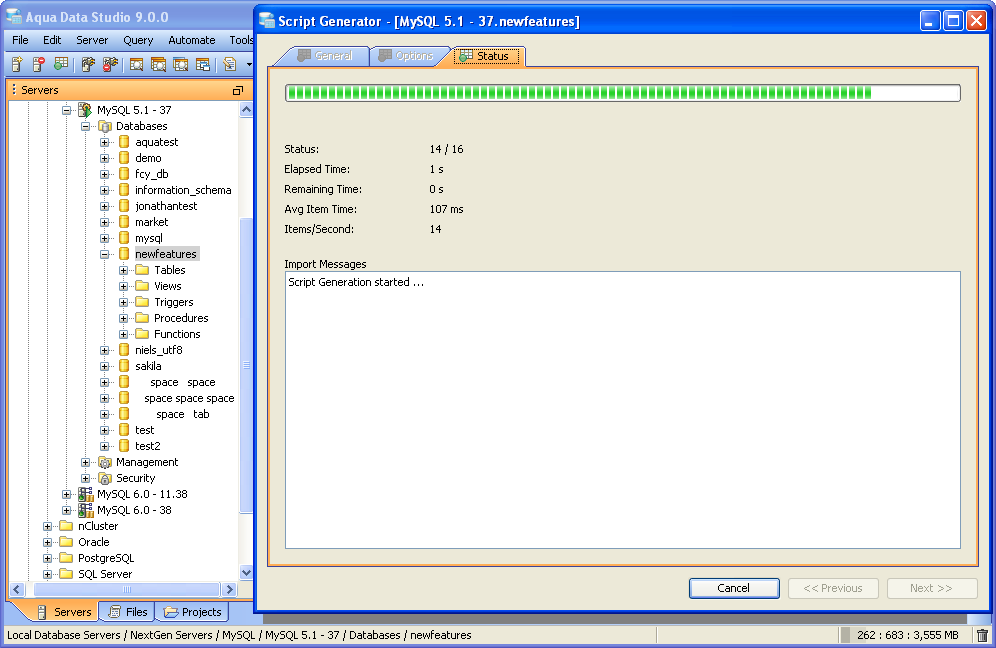Switch to the Files tab at bottom
The width and height of the screenshot is (996, 648).
[128, 612]
